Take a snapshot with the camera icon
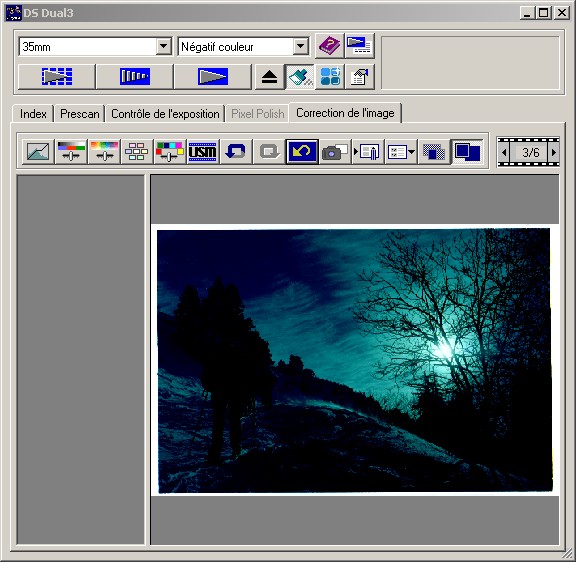The width and height of the screenshot is (576, 562). (334, 151)
